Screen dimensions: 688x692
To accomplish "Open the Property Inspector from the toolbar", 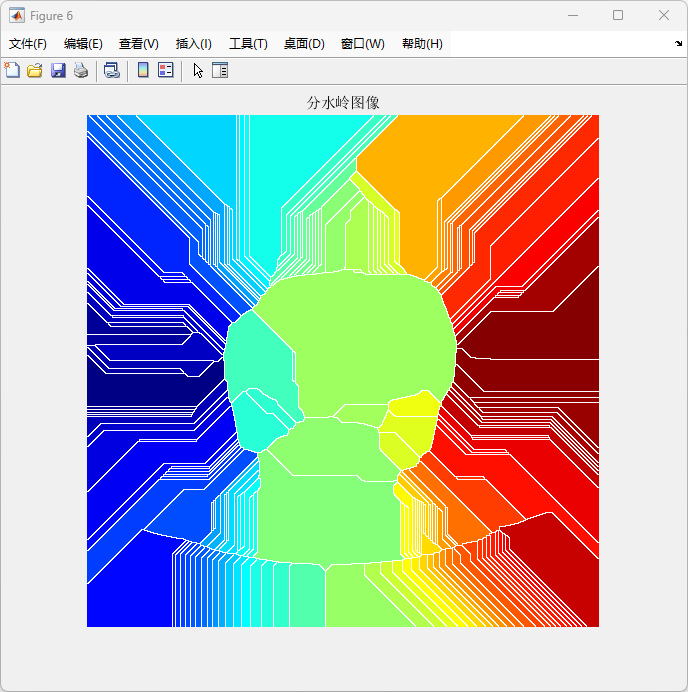I will click(x=220, y=70).
